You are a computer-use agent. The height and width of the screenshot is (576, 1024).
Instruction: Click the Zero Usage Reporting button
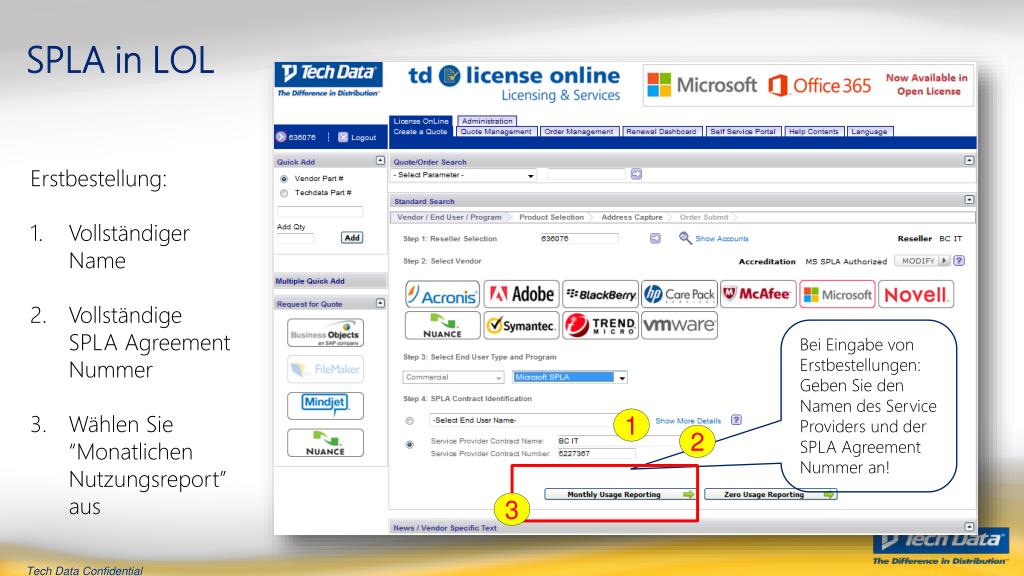[x=770, y=494]
